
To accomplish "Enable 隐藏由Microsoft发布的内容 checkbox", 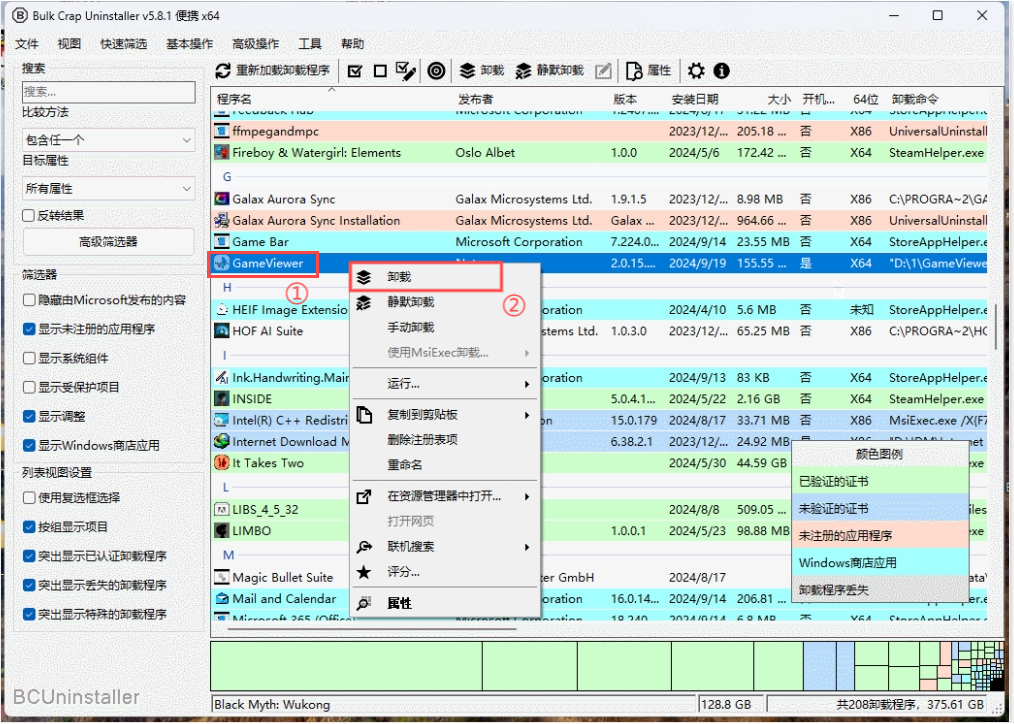I will coord(29,300).
